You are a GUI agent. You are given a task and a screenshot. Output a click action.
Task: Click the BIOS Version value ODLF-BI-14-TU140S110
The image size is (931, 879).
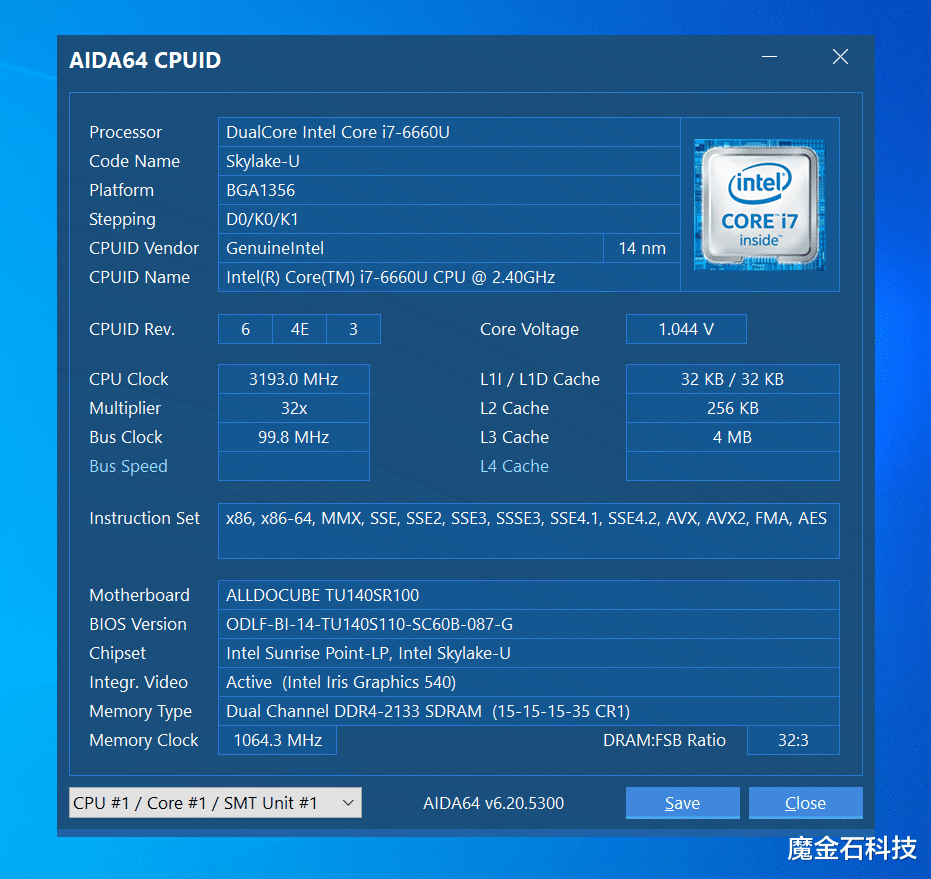pyautogui.click(x=529, y=624)
